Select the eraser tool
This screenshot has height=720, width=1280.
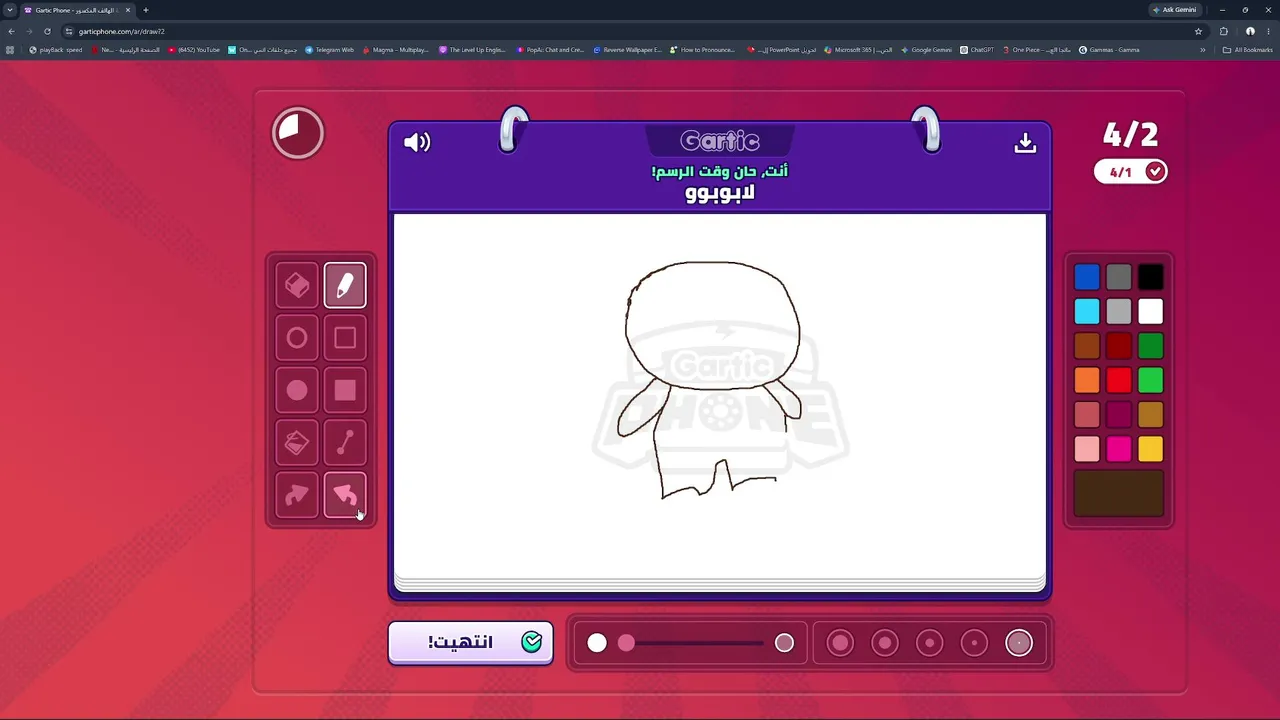click(297, 286)
